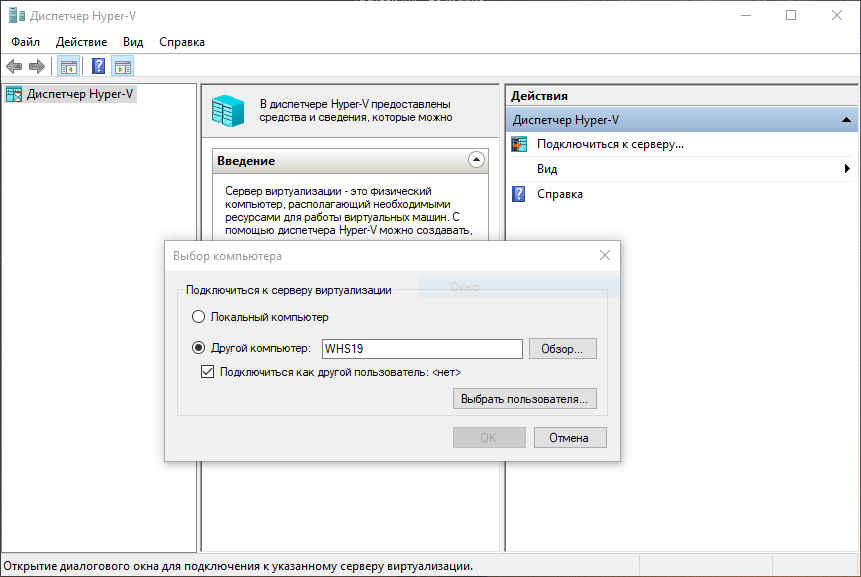The width and height of the screenshot is (861, 577).
Task: Click Подключиться к серверу... action link
Action: pyautogui.click(x=610, y=144)
